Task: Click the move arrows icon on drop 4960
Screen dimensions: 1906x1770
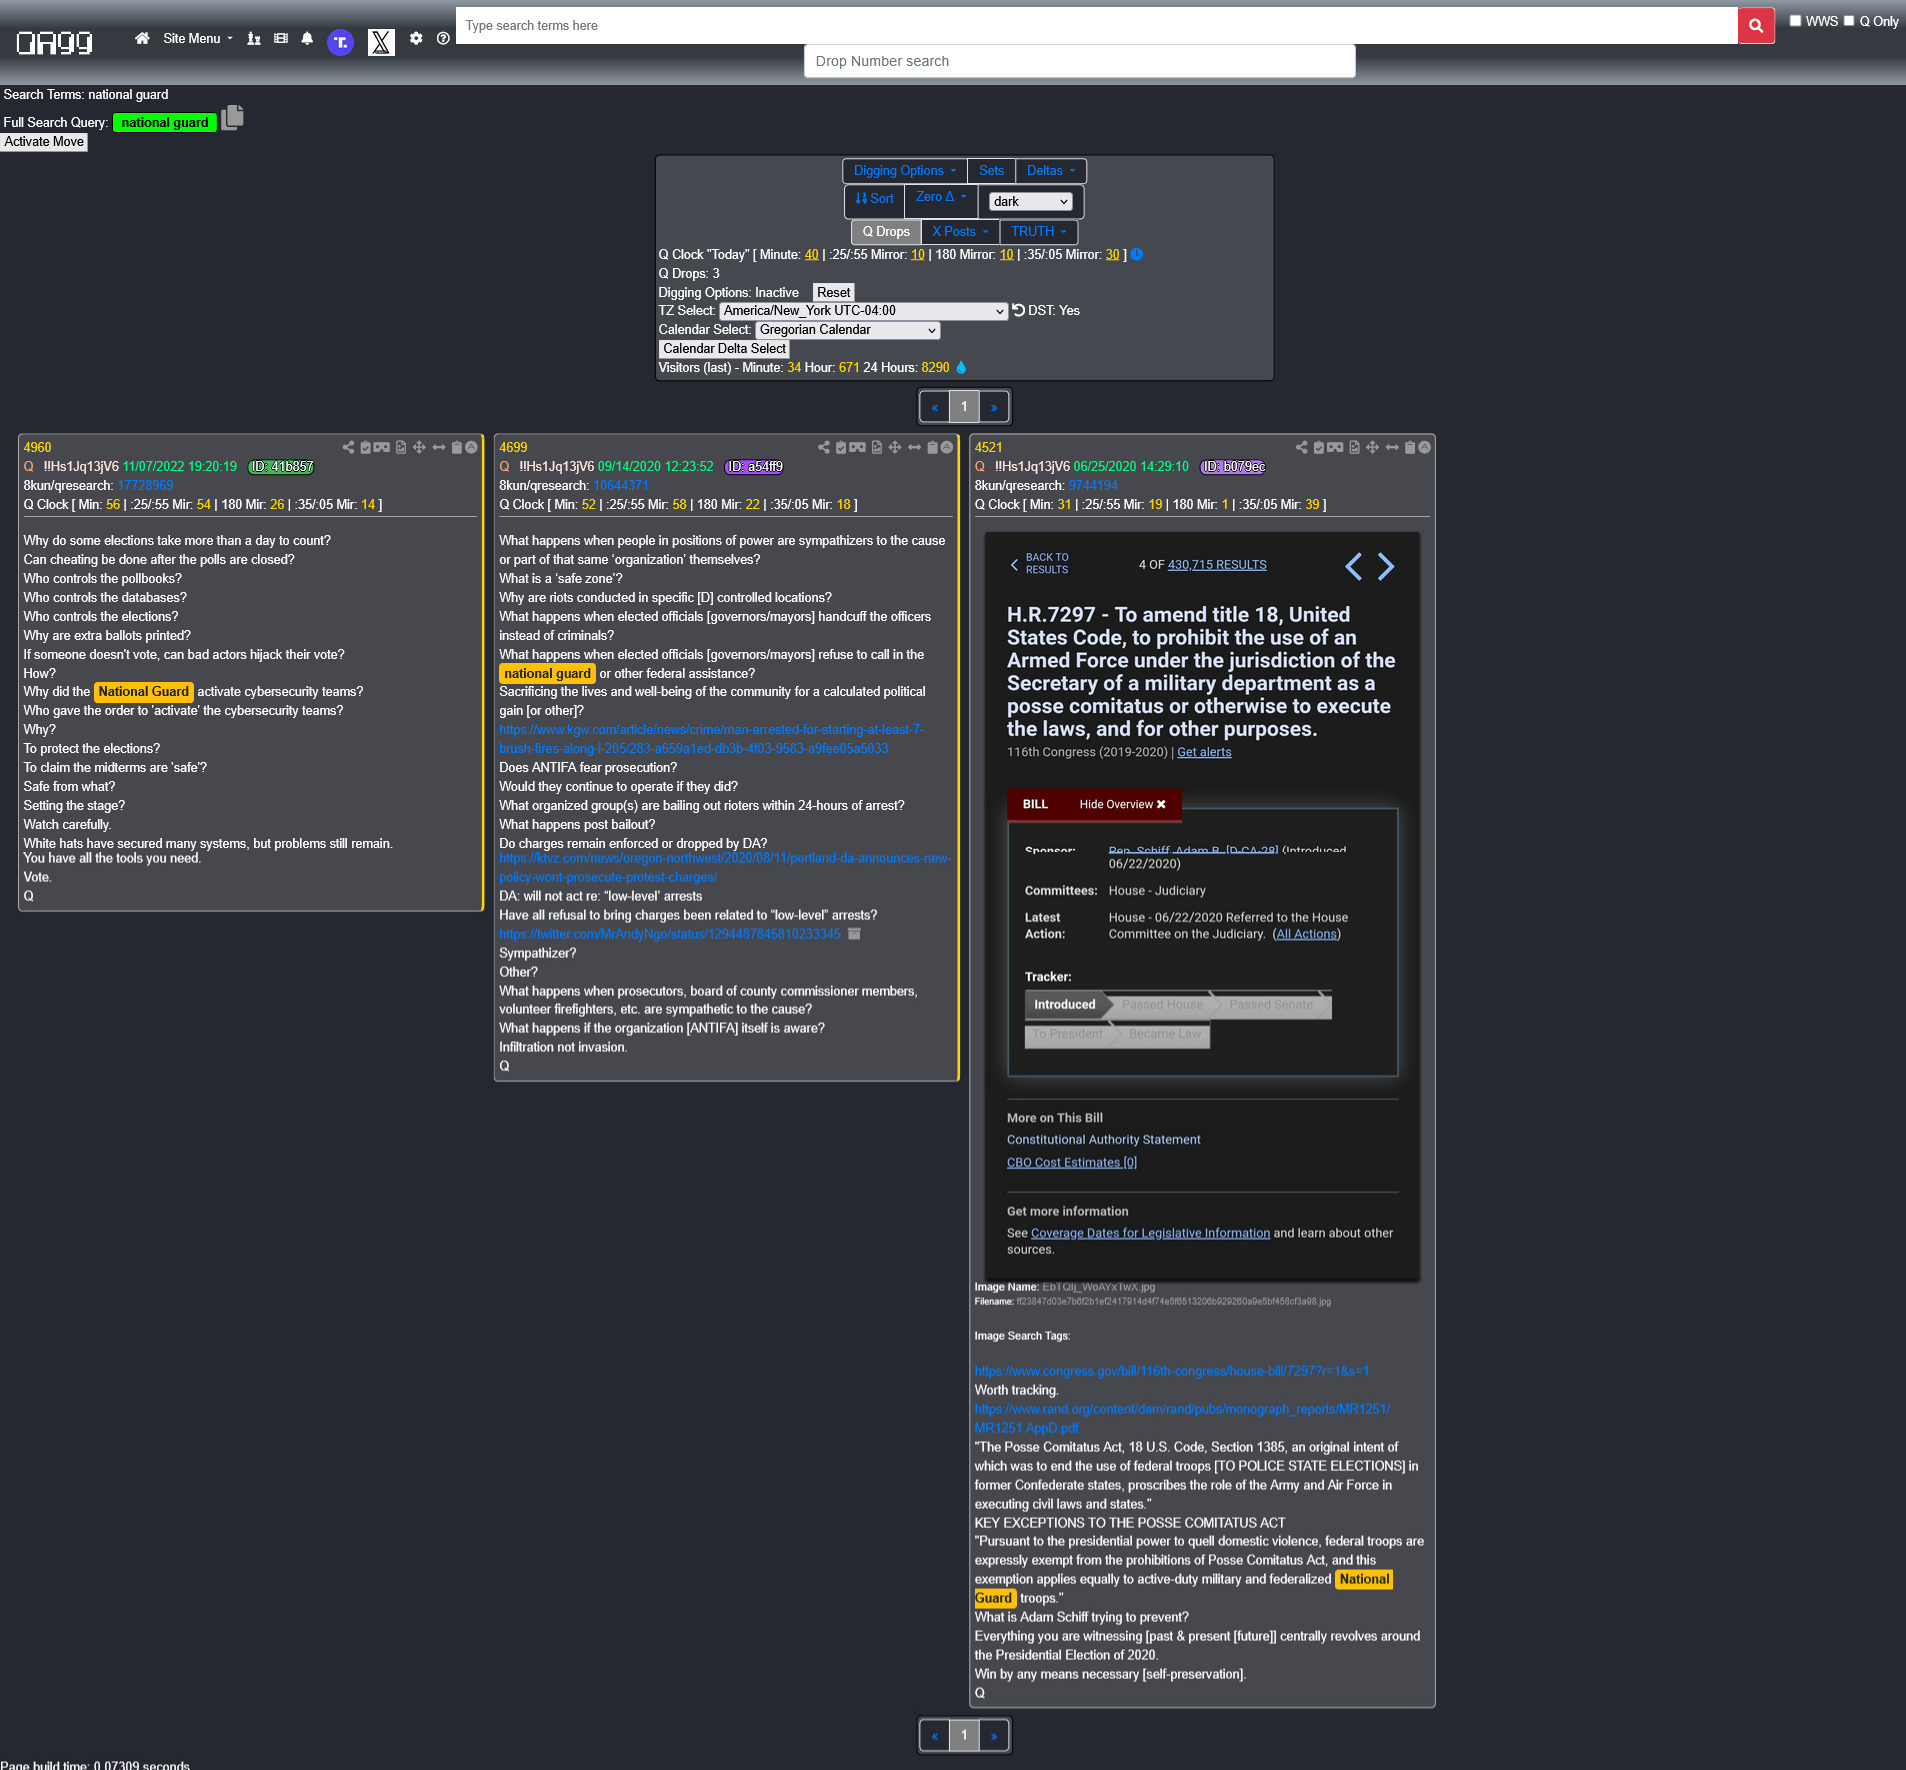Action: point(419,448)
